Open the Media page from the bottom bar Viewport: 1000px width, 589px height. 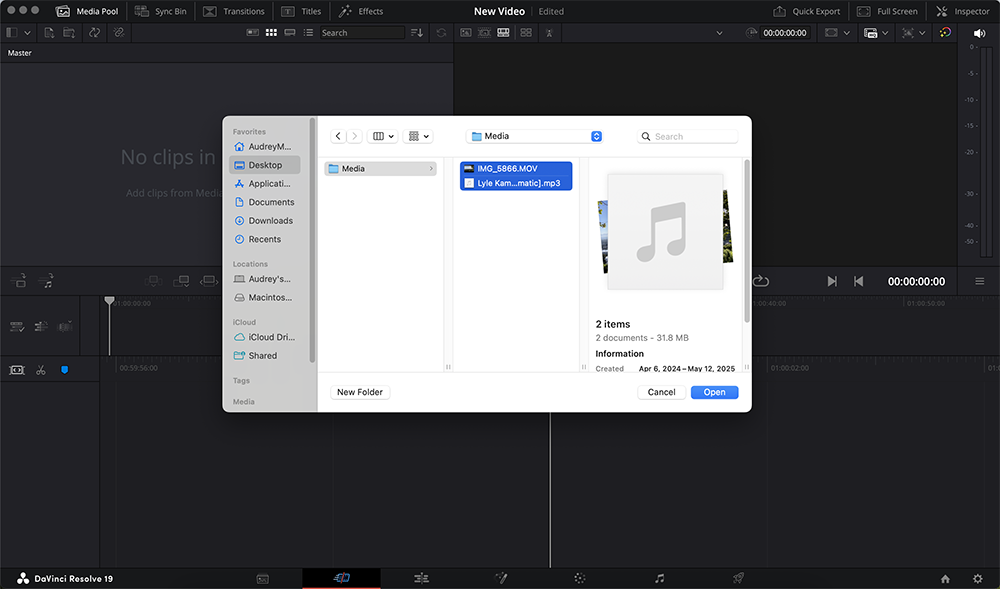(262, 578)
